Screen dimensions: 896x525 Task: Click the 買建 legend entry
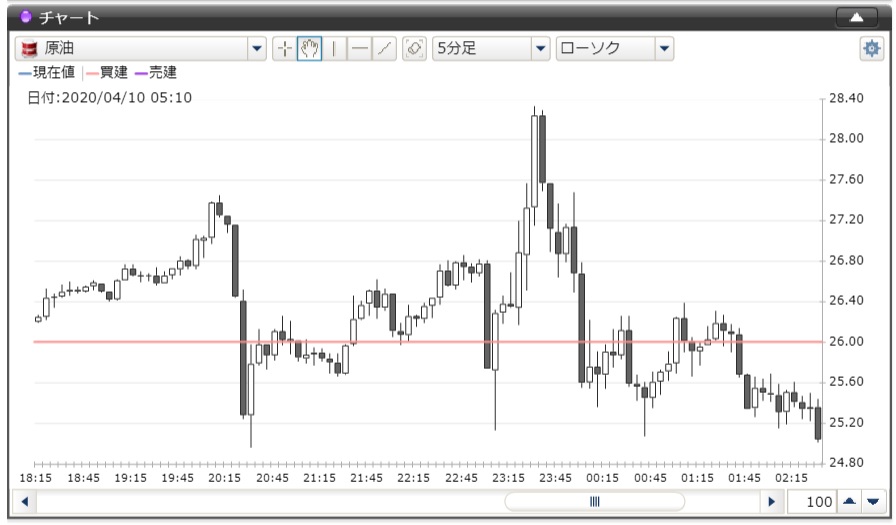(x=107, y=73)
